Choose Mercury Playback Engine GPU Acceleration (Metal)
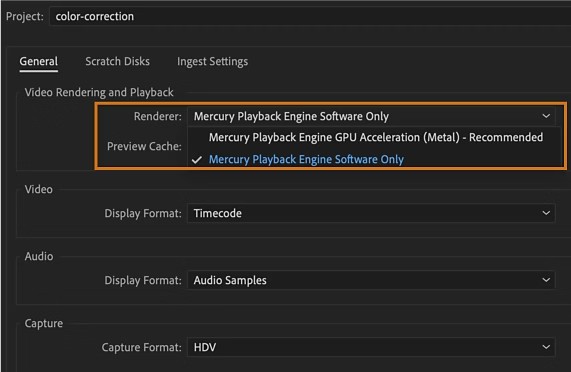The height and width of the screenshot is (372, 571). coord(376,137)
